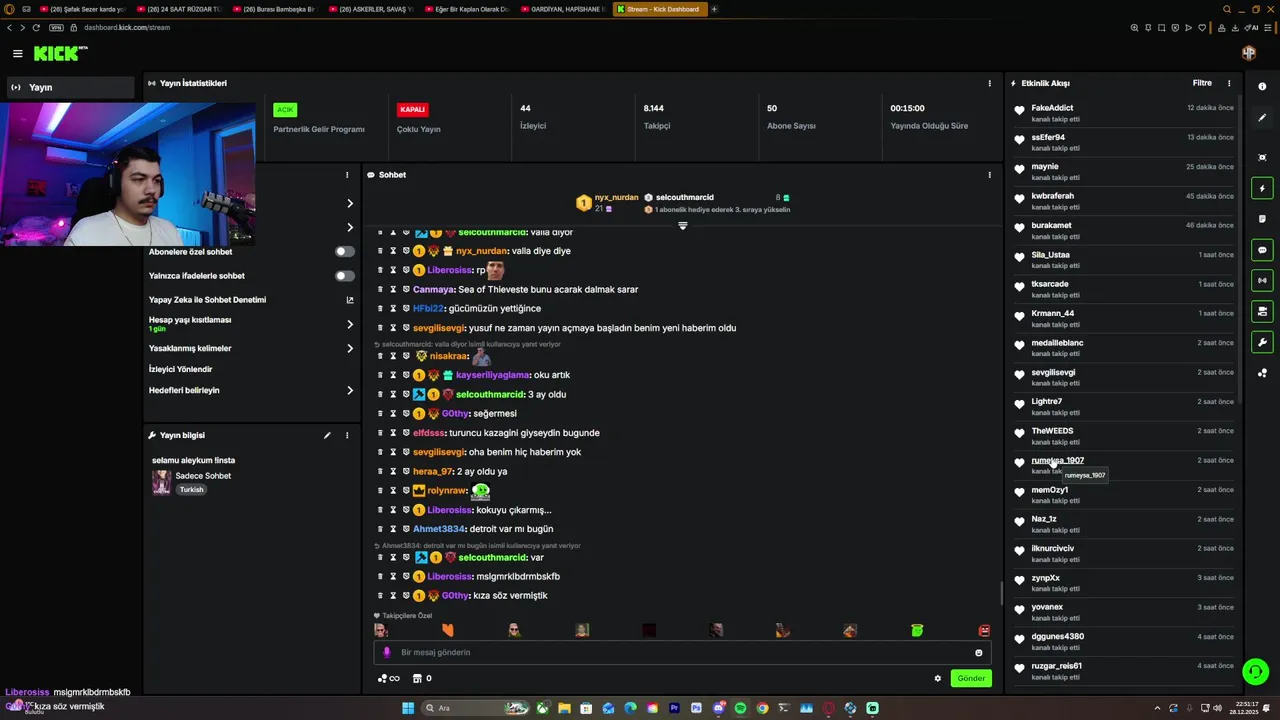
Task: Toggle the broadcast signal sidebar icon
Action: point(1262,281)
